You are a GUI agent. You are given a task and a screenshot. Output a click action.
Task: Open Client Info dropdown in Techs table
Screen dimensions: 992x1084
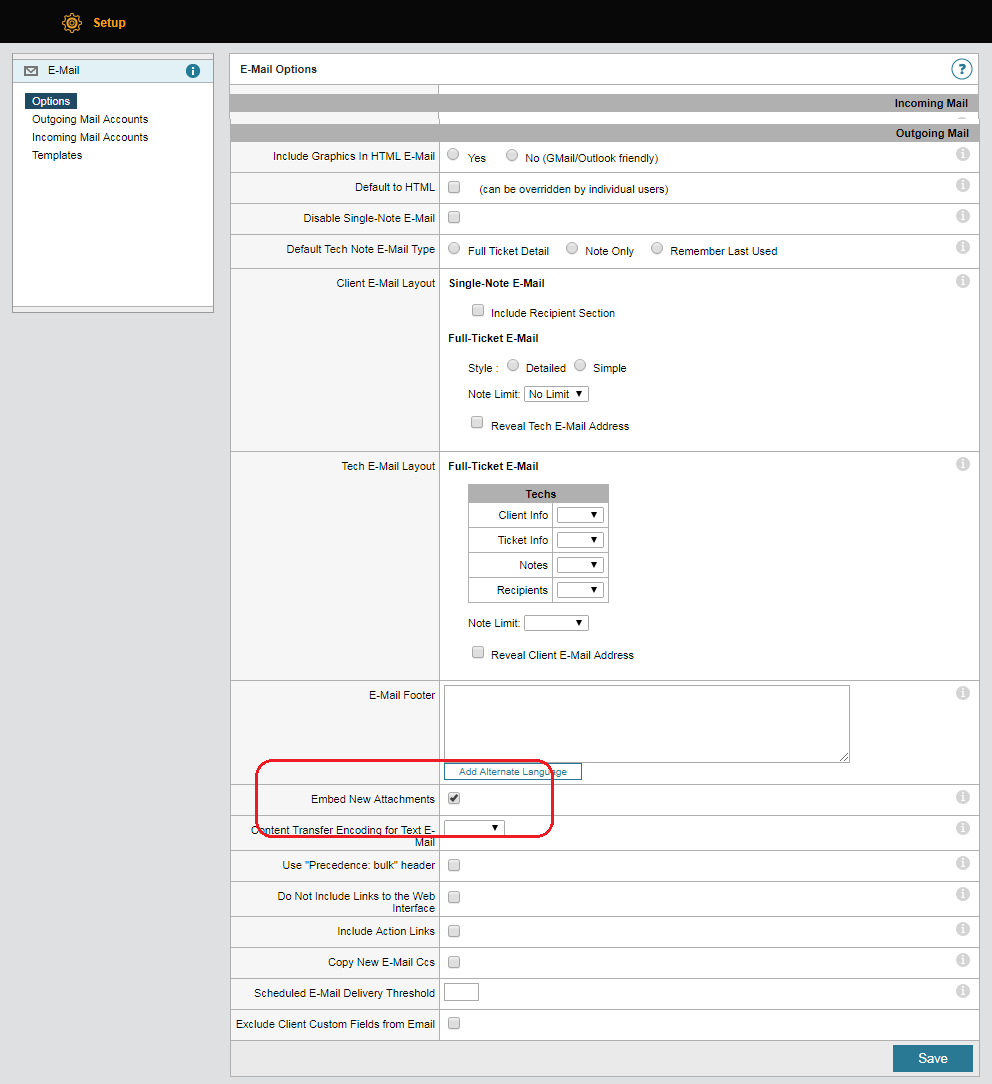pos(580,515)
